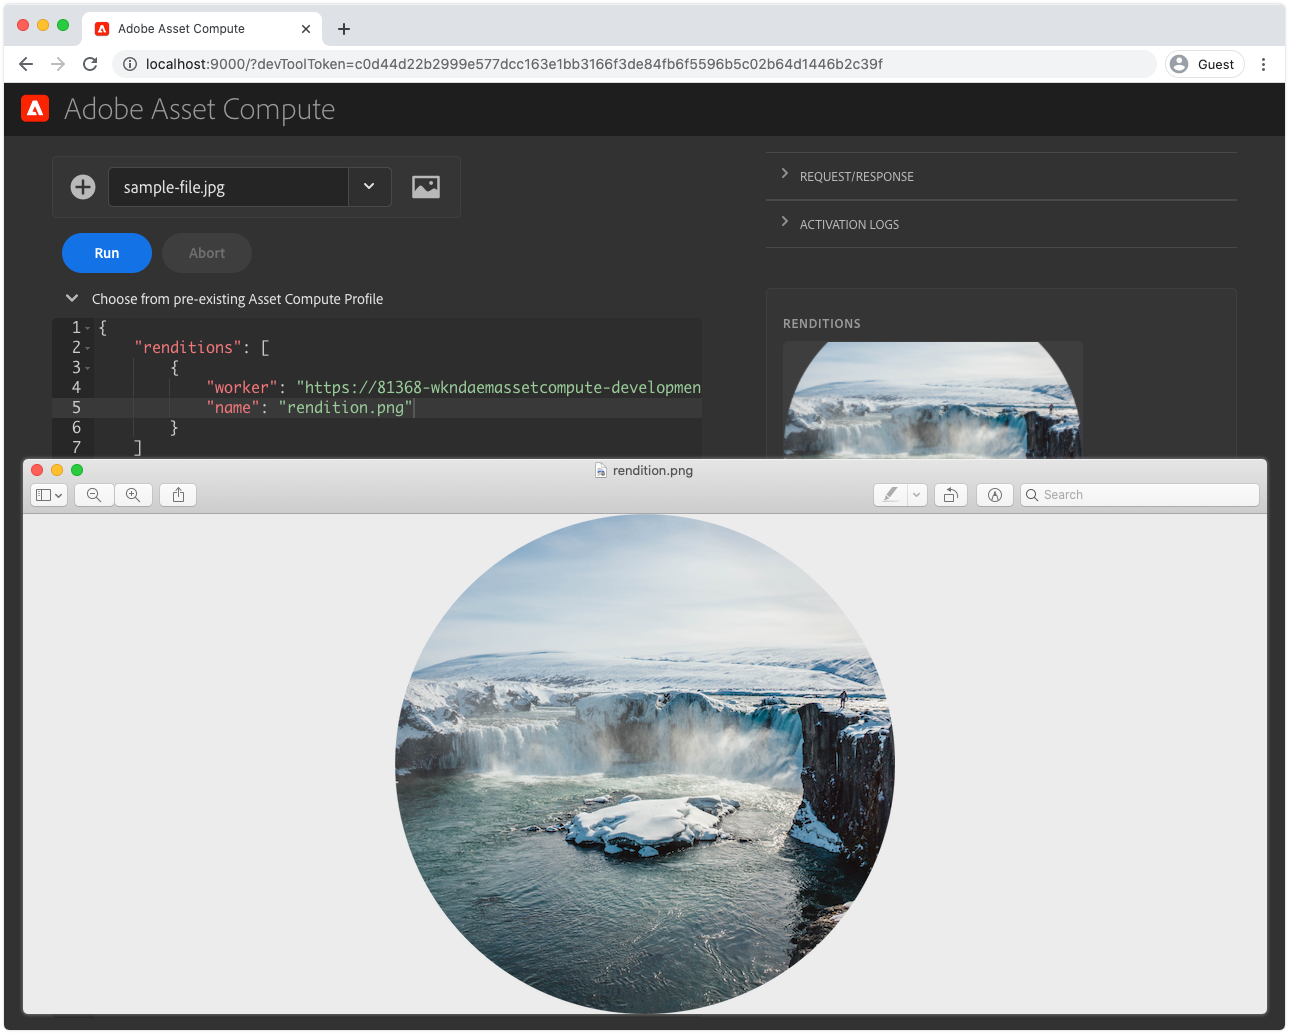
Task: Click the blue Run button
Action: click(107, 253)
